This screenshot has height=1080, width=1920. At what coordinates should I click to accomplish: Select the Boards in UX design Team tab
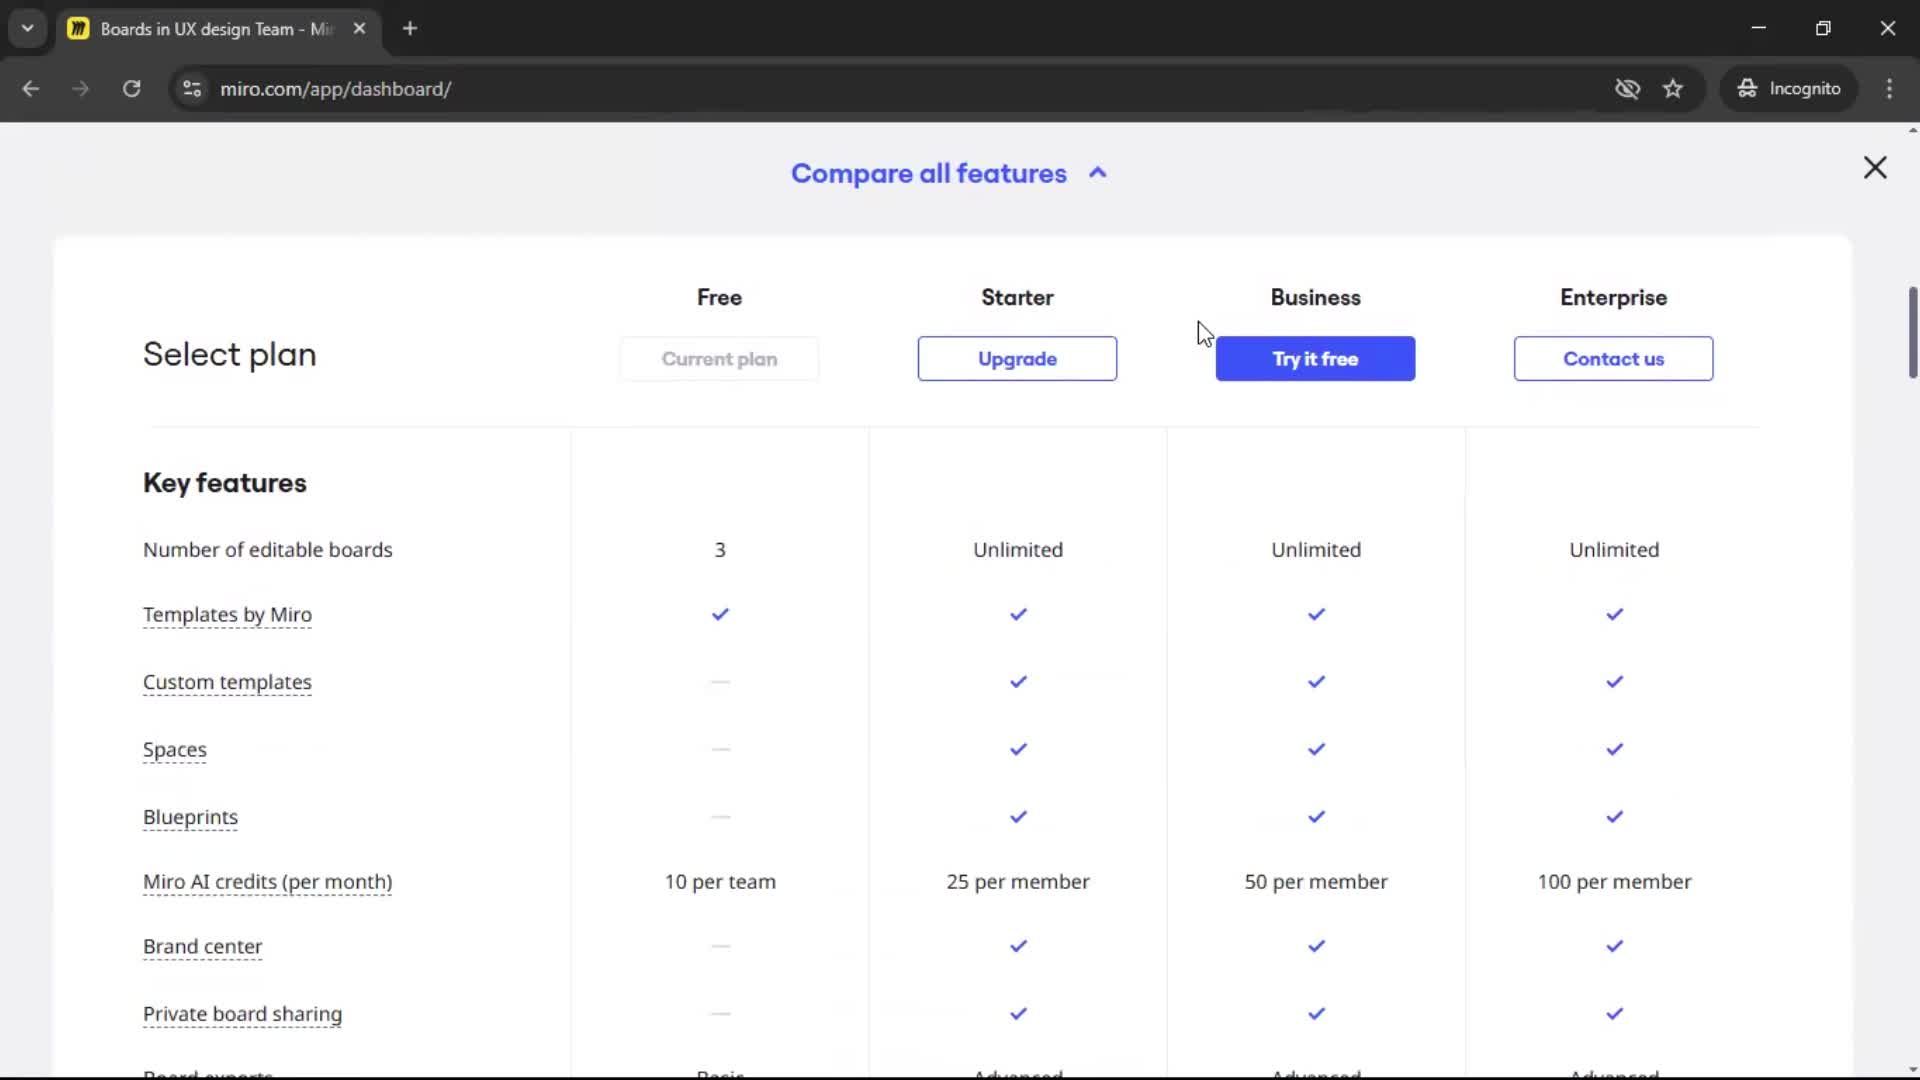[216, 29]
